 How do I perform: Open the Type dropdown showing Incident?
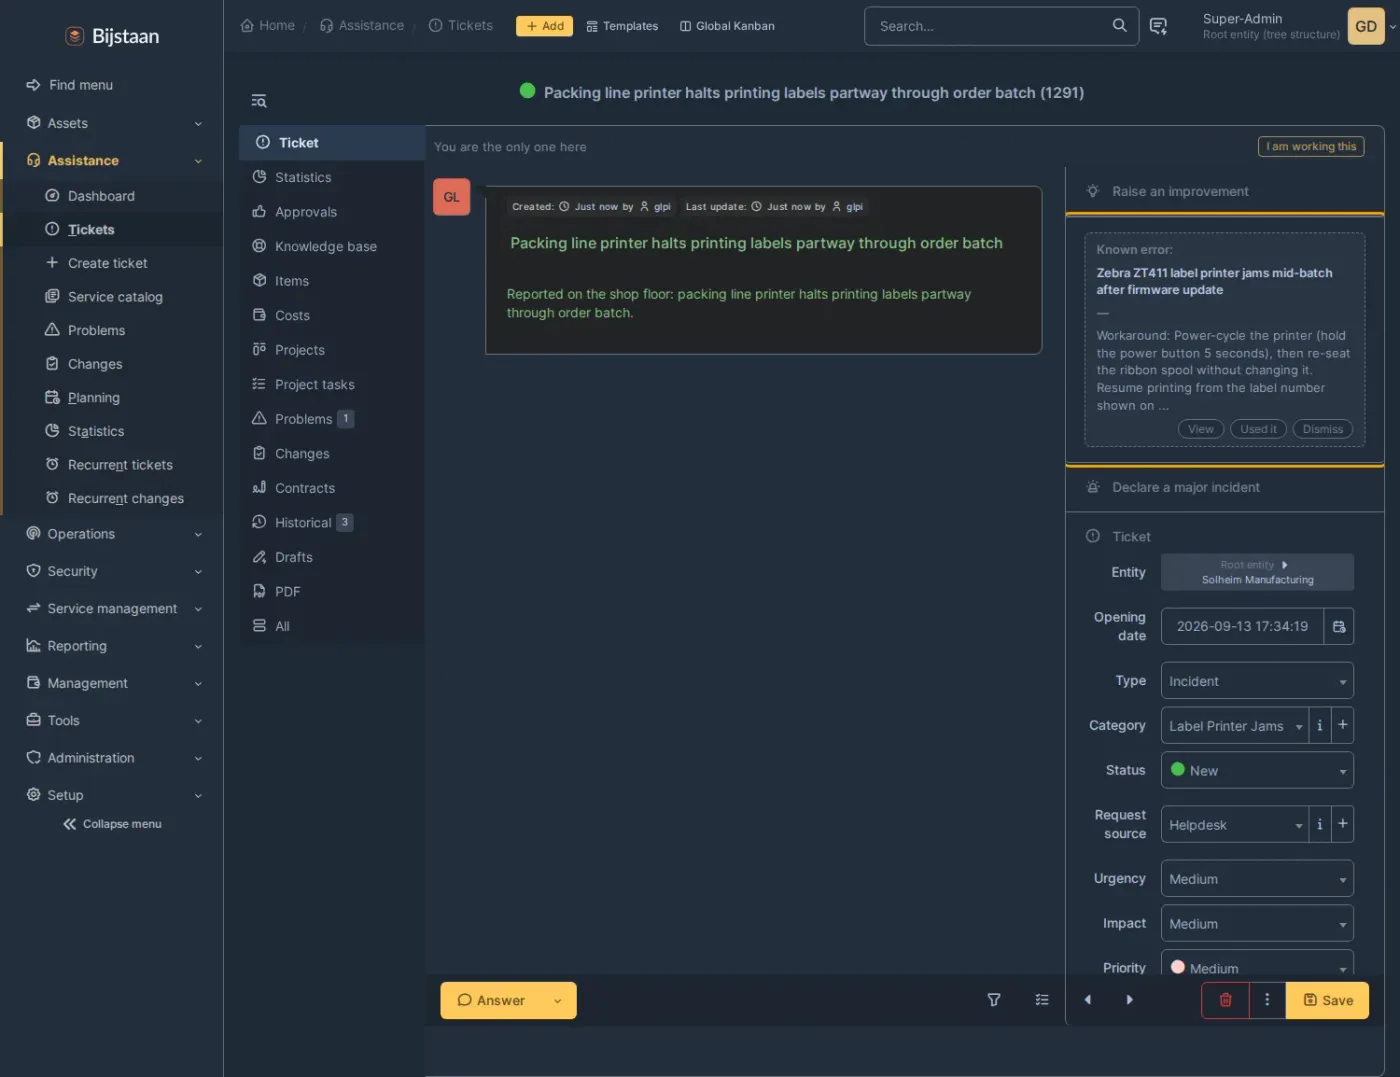coord(1257,681)
